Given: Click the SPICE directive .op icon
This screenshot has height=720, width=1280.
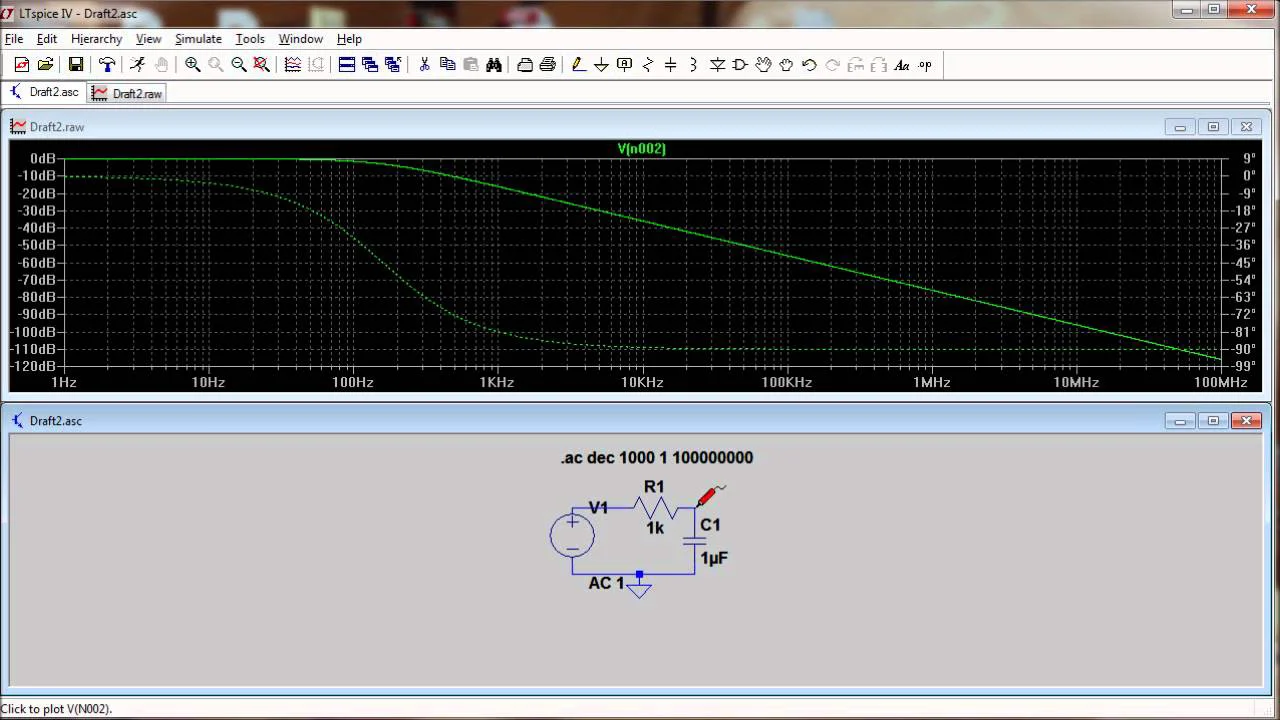Looking at the screenshot, I should click(x=925, y=65).
